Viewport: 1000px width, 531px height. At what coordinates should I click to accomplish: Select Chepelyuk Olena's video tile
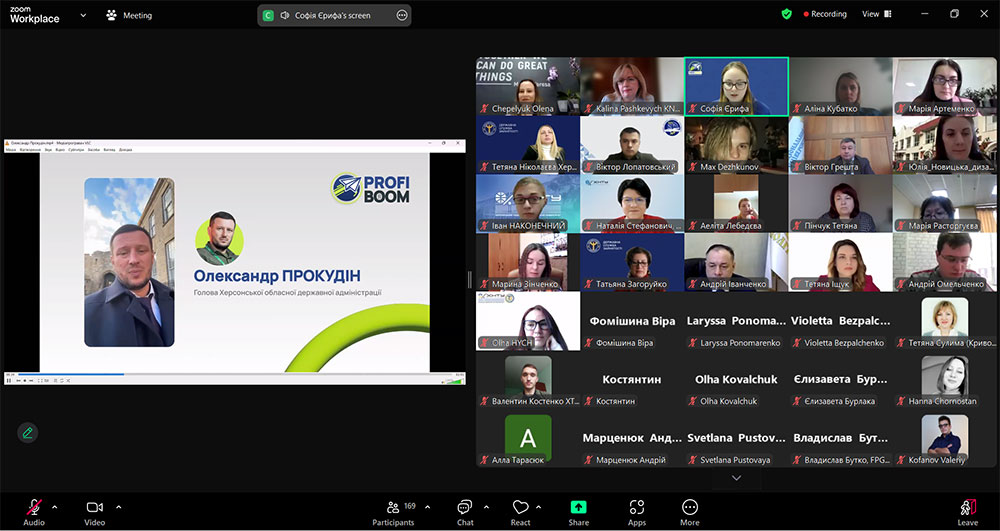528,87
